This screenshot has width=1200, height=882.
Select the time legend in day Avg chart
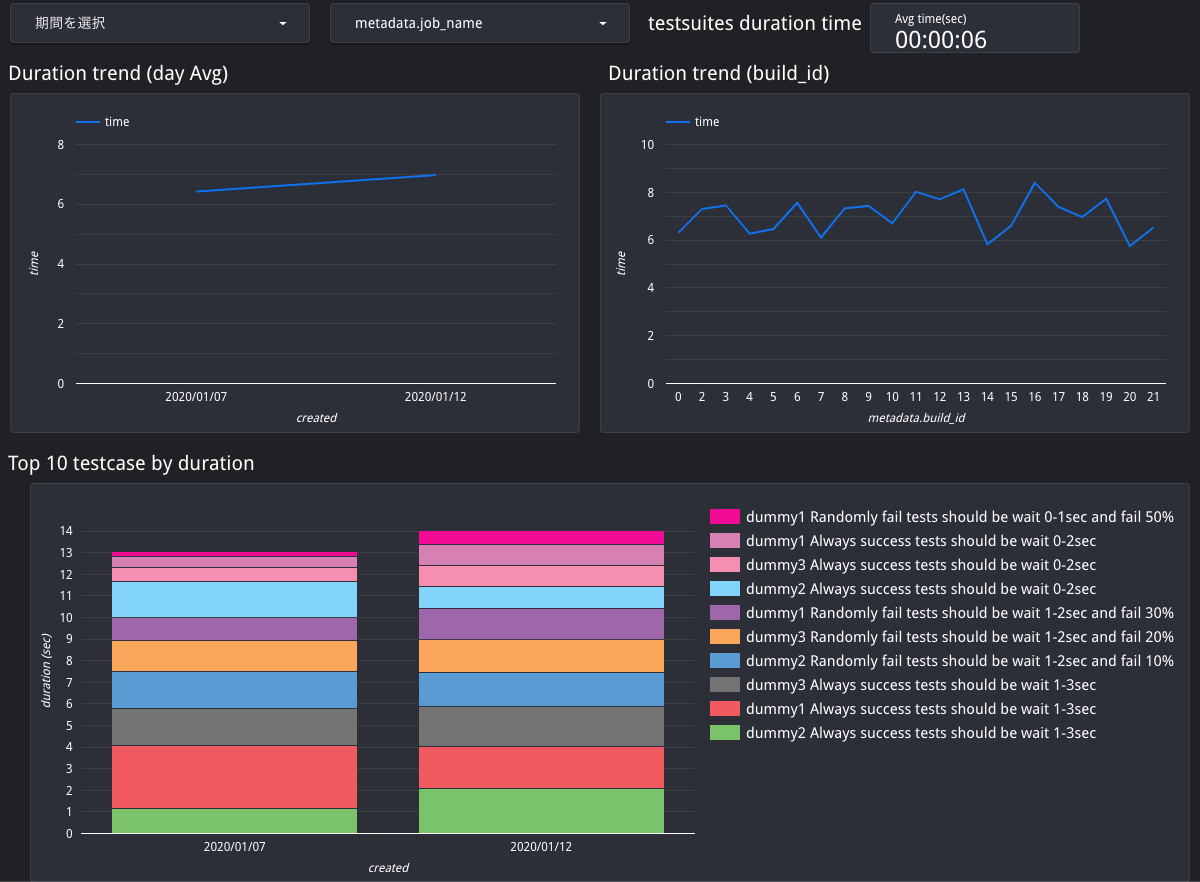click(x=103, y=122)
